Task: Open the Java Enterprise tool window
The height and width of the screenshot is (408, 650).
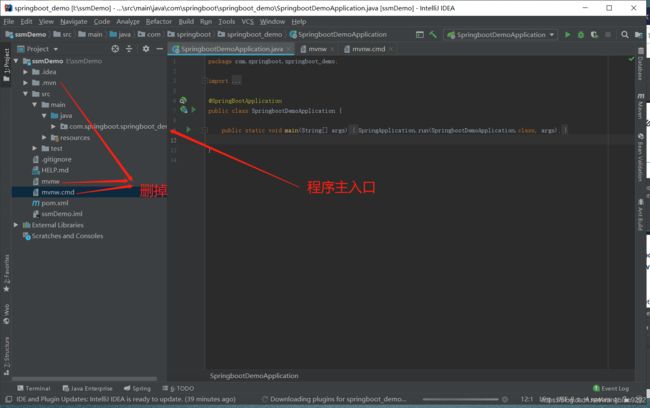Action: (87, 388)
